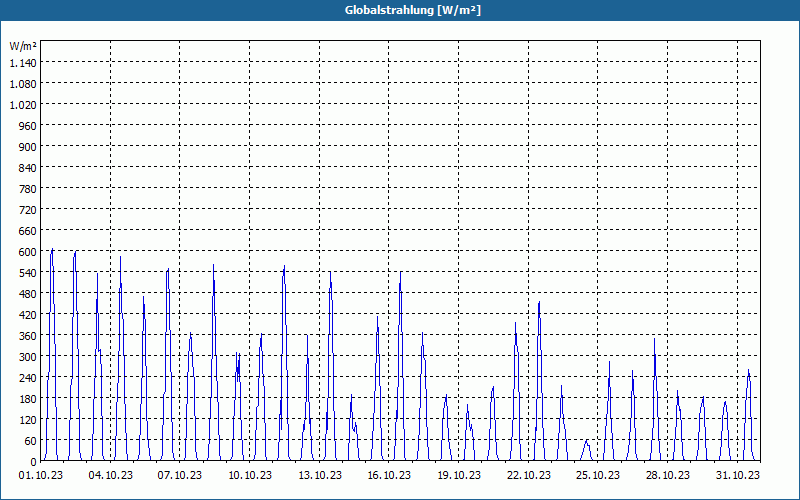
Task: Click the 1.140 y-axis label
Action: point(23,62)
